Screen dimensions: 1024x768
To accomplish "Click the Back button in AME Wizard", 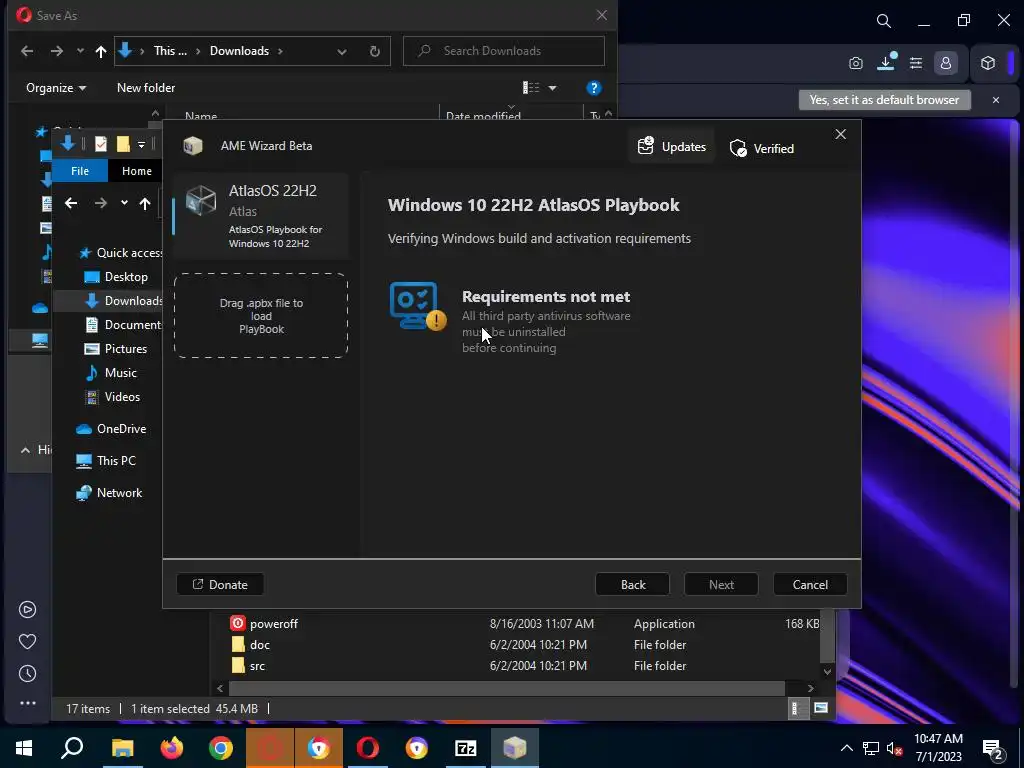I will coord(632,584).
